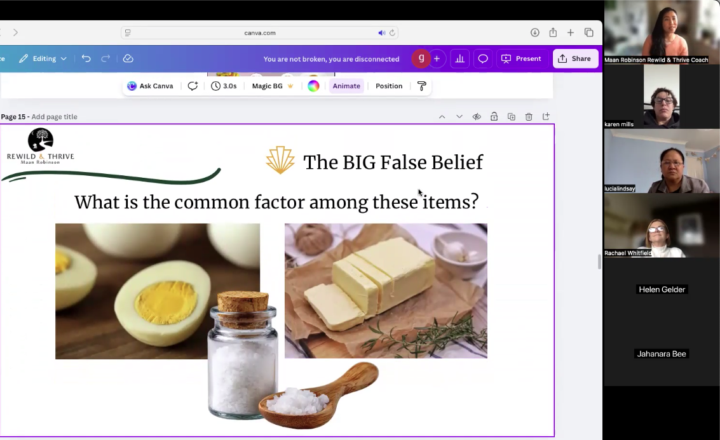This screenshot has width=720, height=440.
Task: Click the Share button
Action: coord(575,59)
